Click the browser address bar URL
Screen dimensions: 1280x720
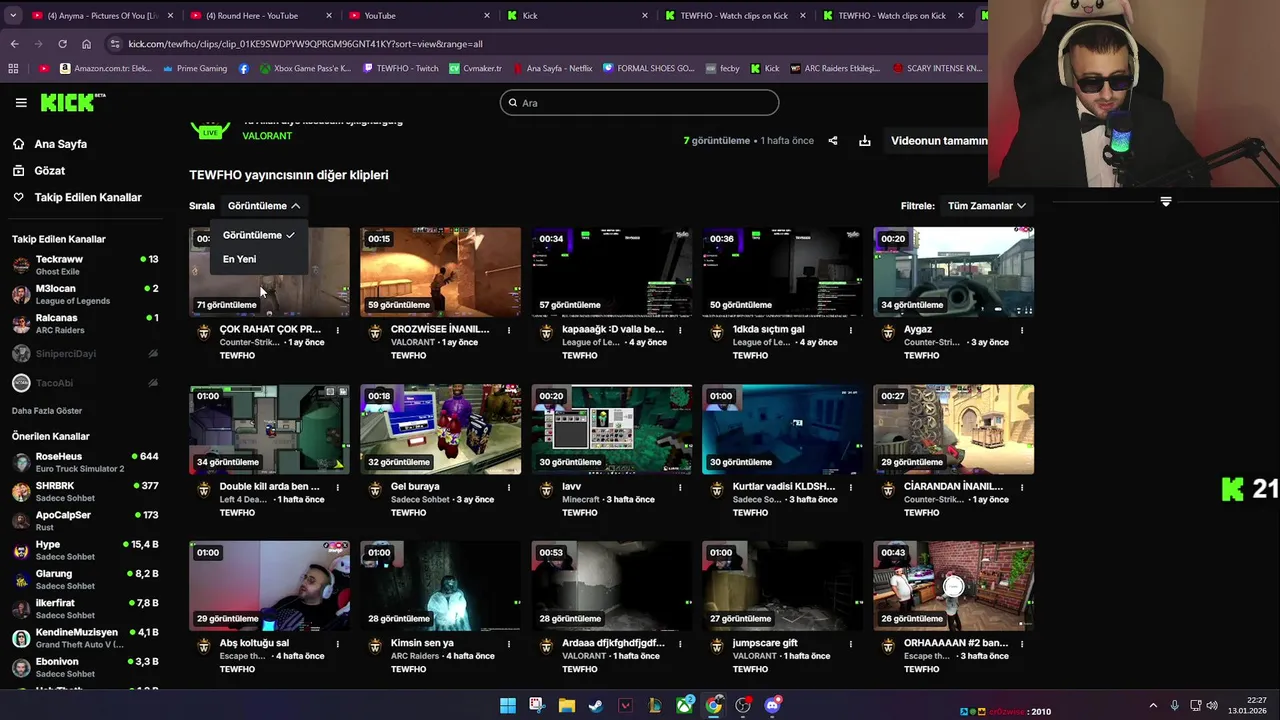pos(305,44)
